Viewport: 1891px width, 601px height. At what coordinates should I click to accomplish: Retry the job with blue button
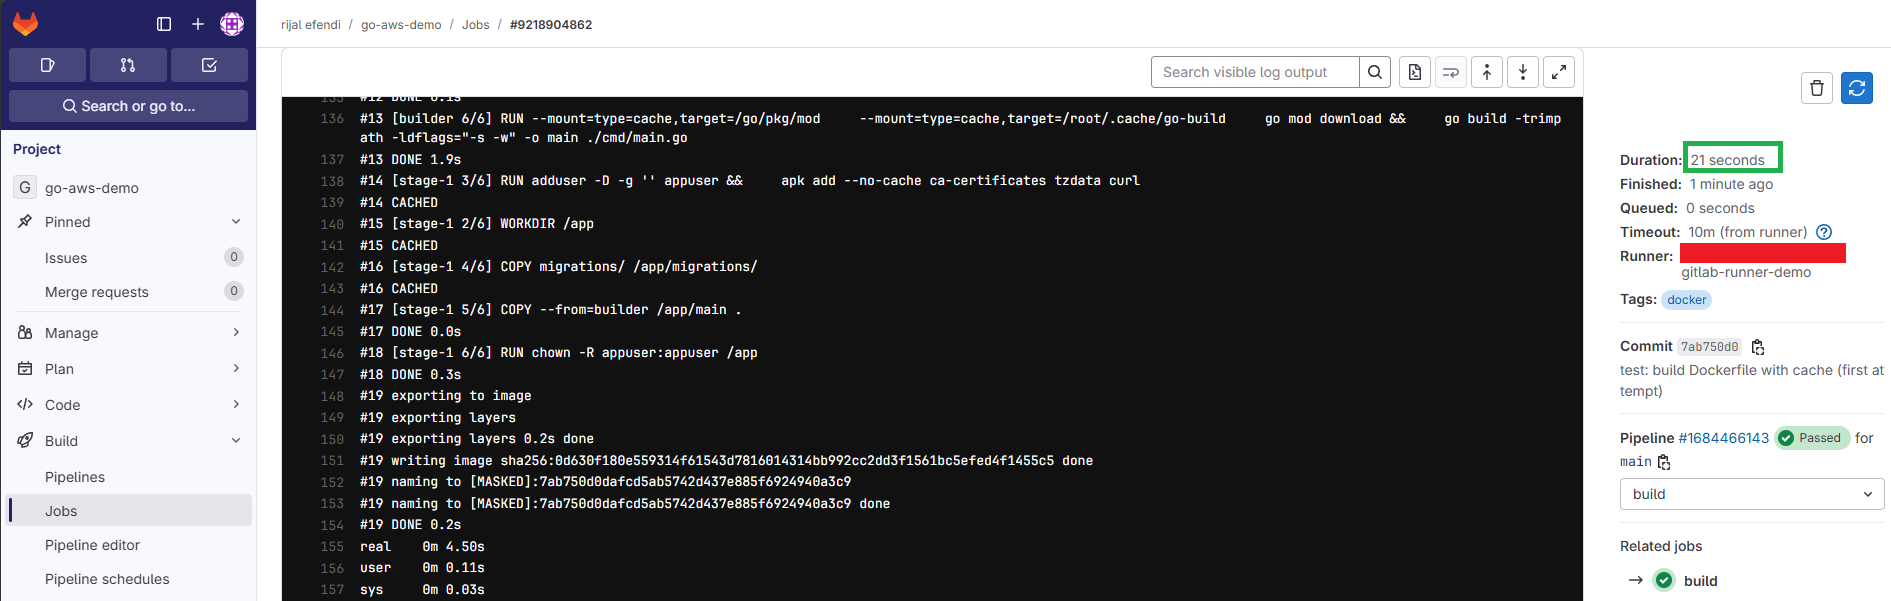[x=1857, y=88]
